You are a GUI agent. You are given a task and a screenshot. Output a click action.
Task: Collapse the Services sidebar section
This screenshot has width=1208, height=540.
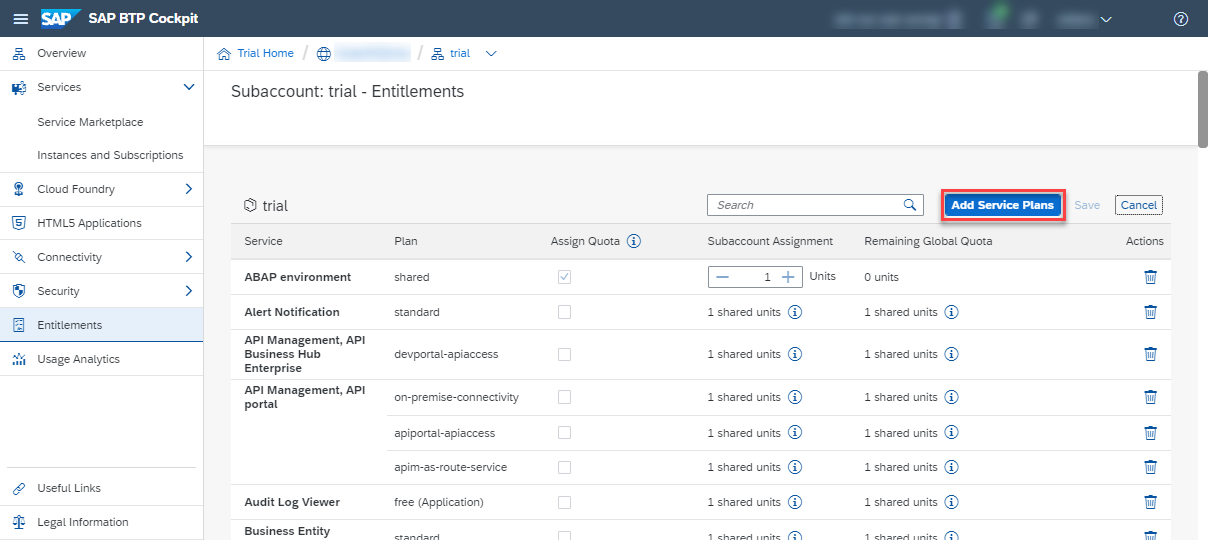(189, 87)
